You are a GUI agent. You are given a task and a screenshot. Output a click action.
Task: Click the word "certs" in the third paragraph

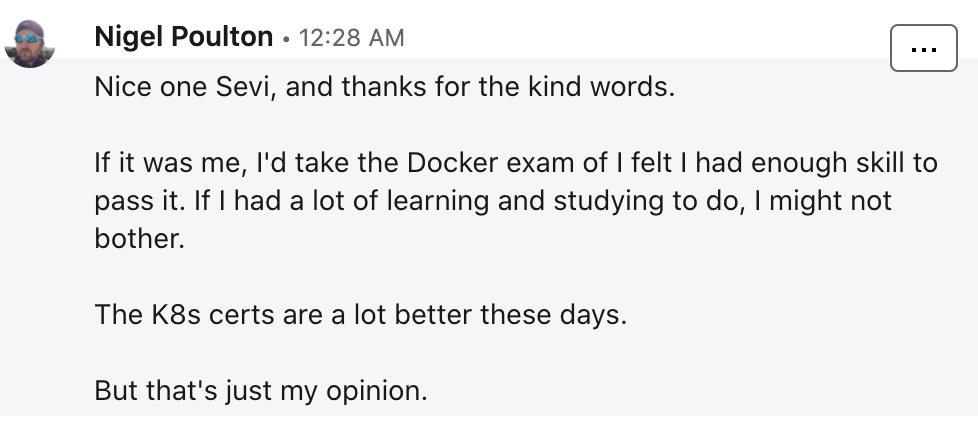click(241, 315)
